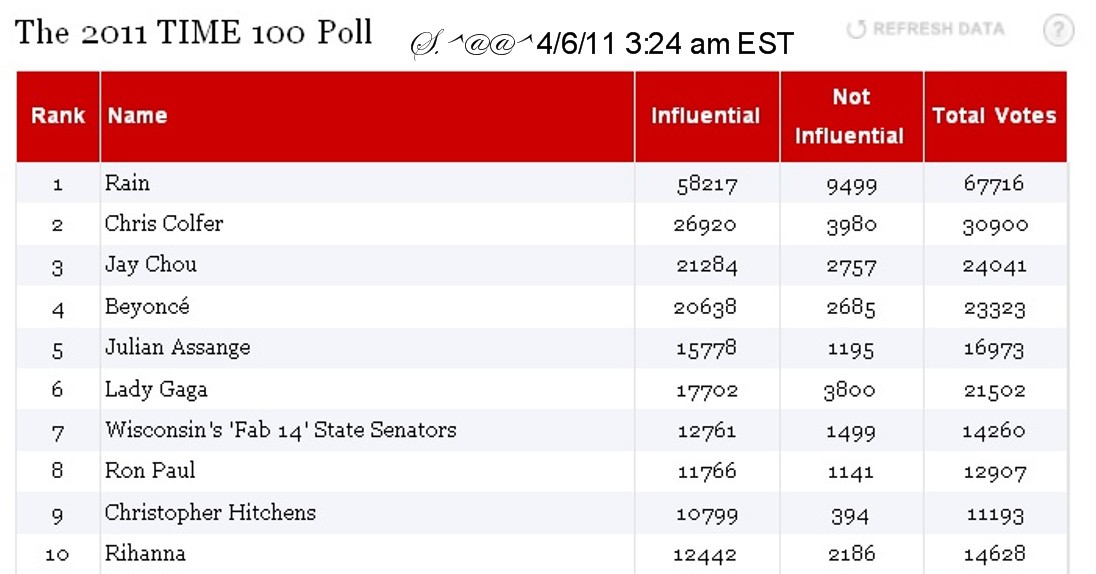Open the Beyoncé entry
Screen dimensions: 1096x574
coord(147,307)
